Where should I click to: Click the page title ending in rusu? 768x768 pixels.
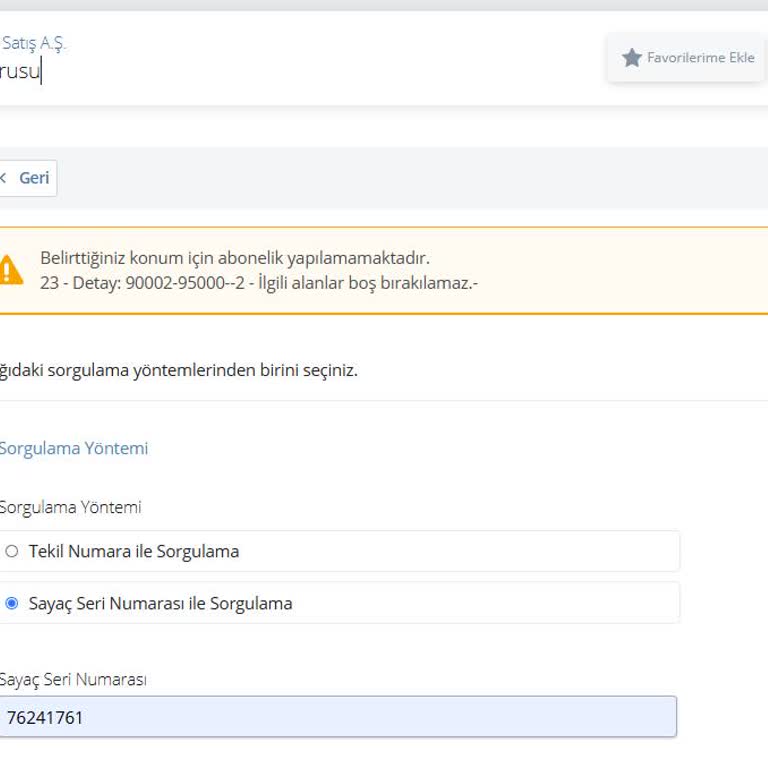pos(20,71)
